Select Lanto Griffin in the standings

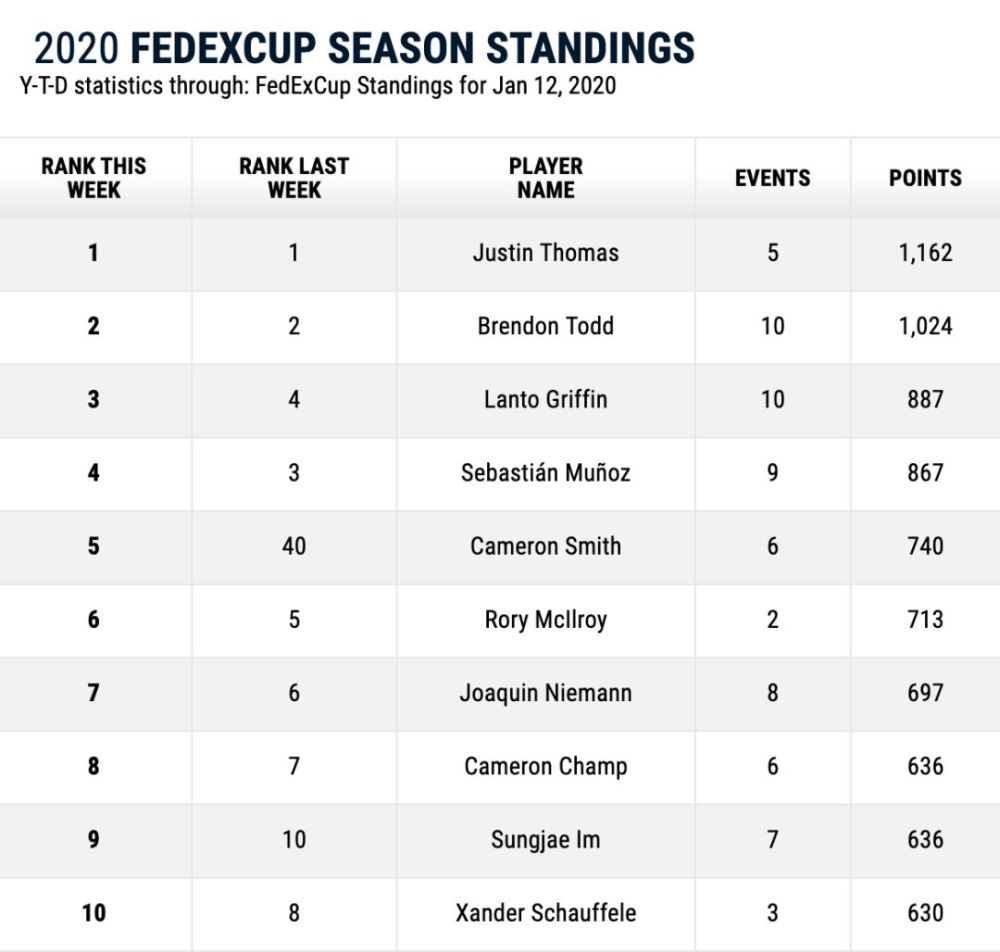(x=546, y=400)
